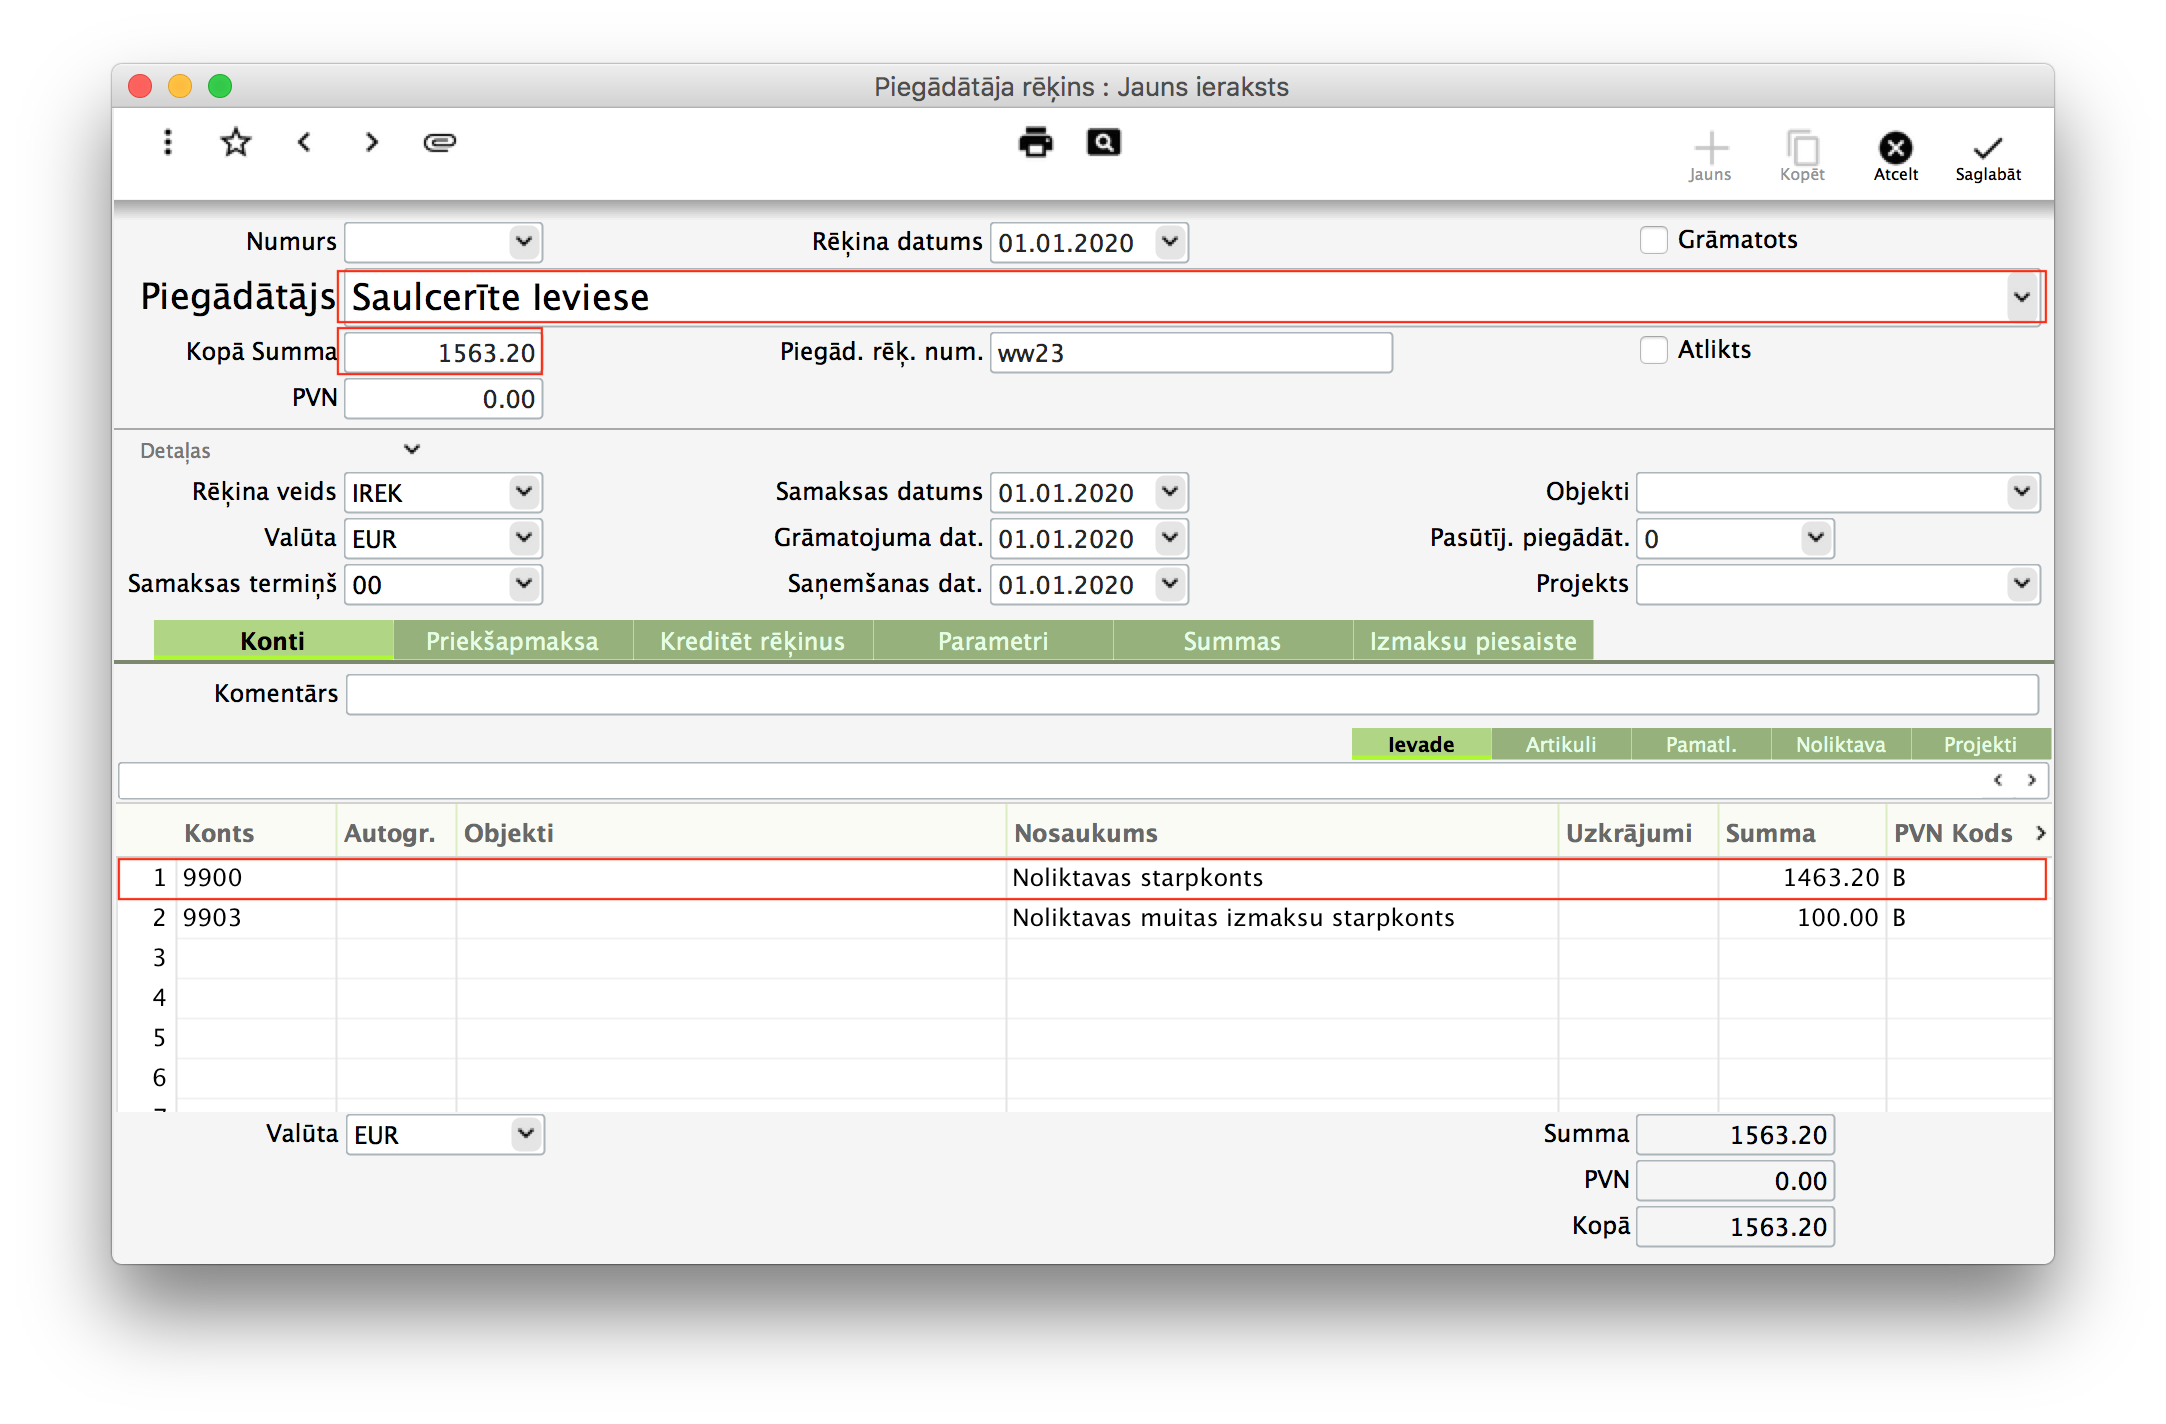Cancel changes with Atcelt
This screenshot has width=2166, height=1424.
tap(1896, 157)
